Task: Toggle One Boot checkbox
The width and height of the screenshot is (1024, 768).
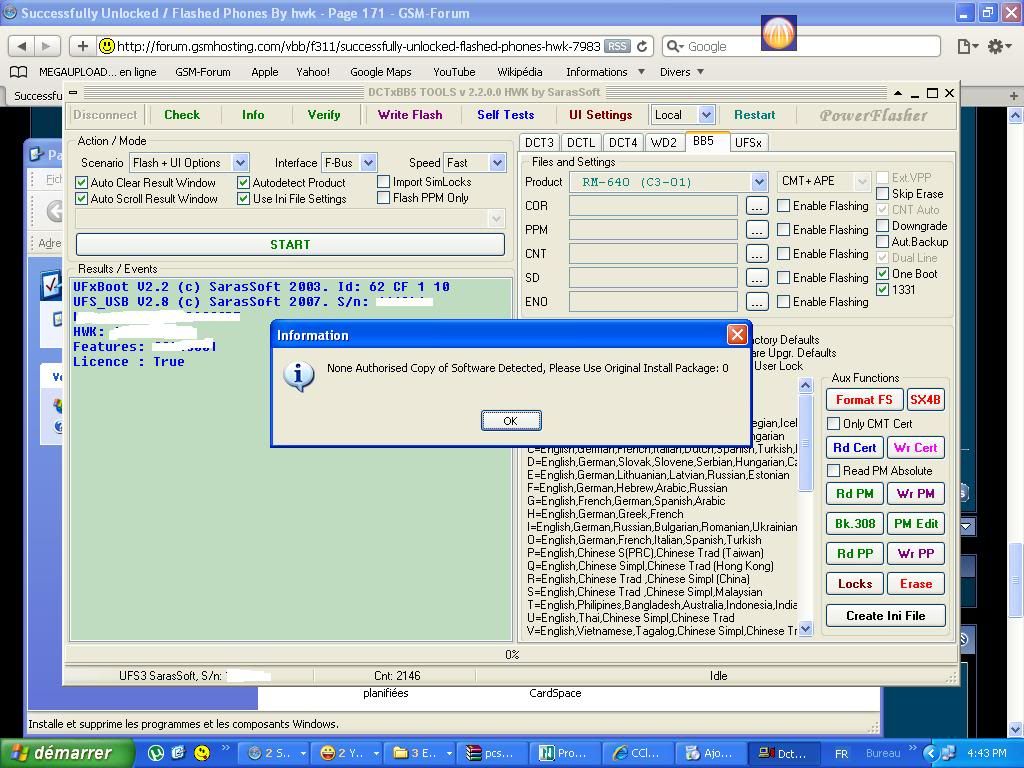Action: point(882,274)
